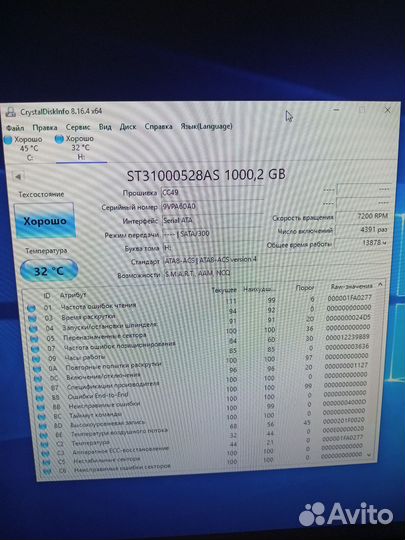Click status icon for C3 Аппаратное ECC-восстановление
Viewport: 405px width, 540px height.
click(x=45, y=454)
